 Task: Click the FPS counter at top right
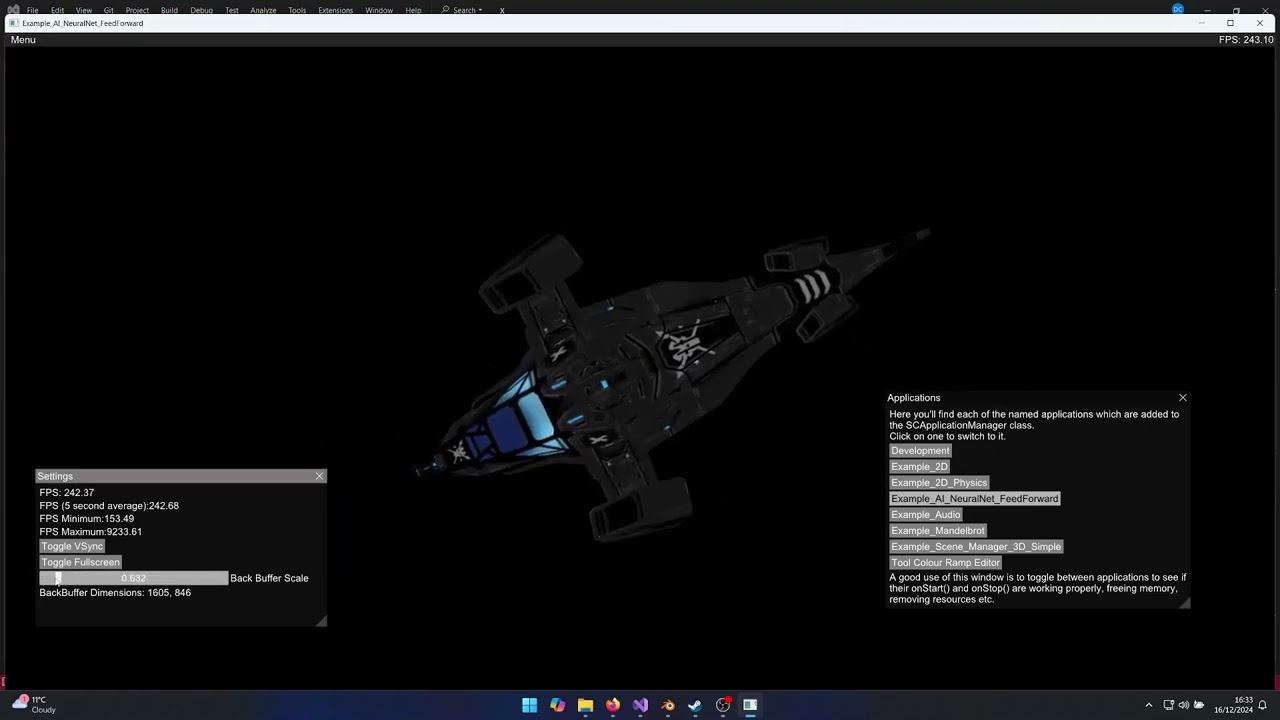1246,40
